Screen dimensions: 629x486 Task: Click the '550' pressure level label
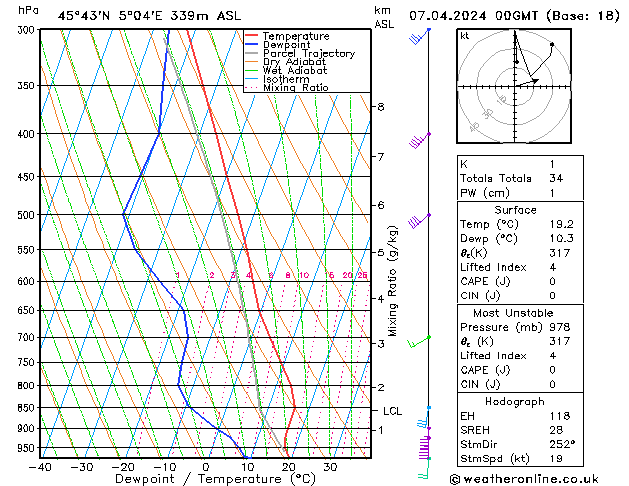point(28,250)
